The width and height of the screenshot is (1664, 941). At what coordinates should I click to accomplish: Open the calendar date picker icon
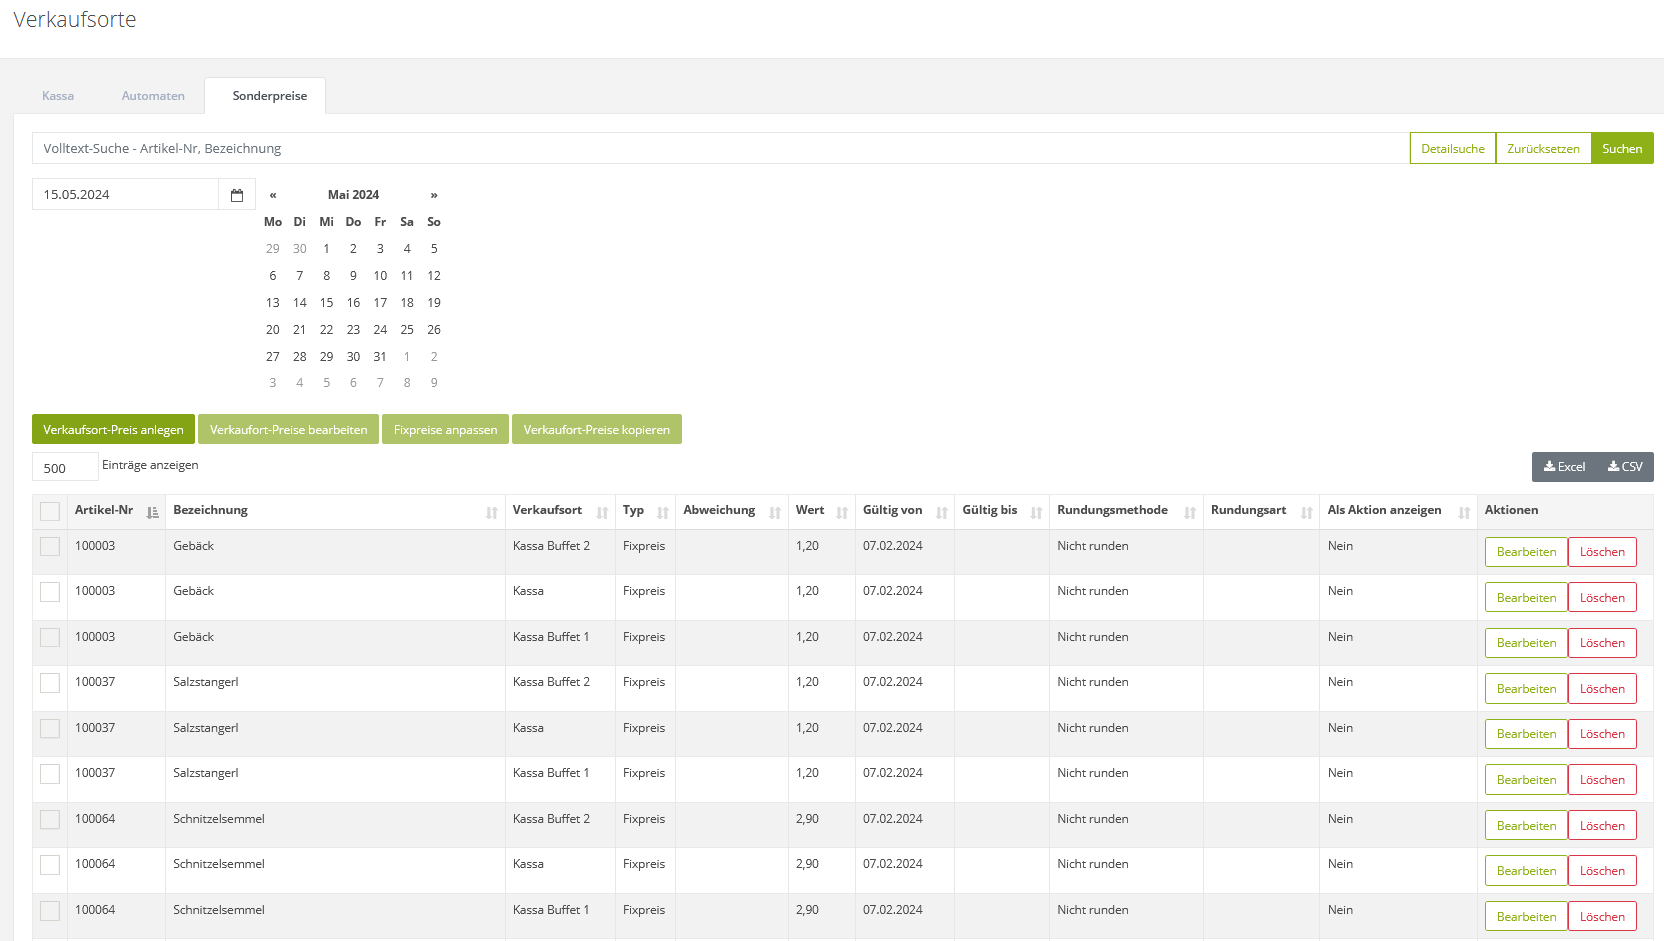coord(237,195)
